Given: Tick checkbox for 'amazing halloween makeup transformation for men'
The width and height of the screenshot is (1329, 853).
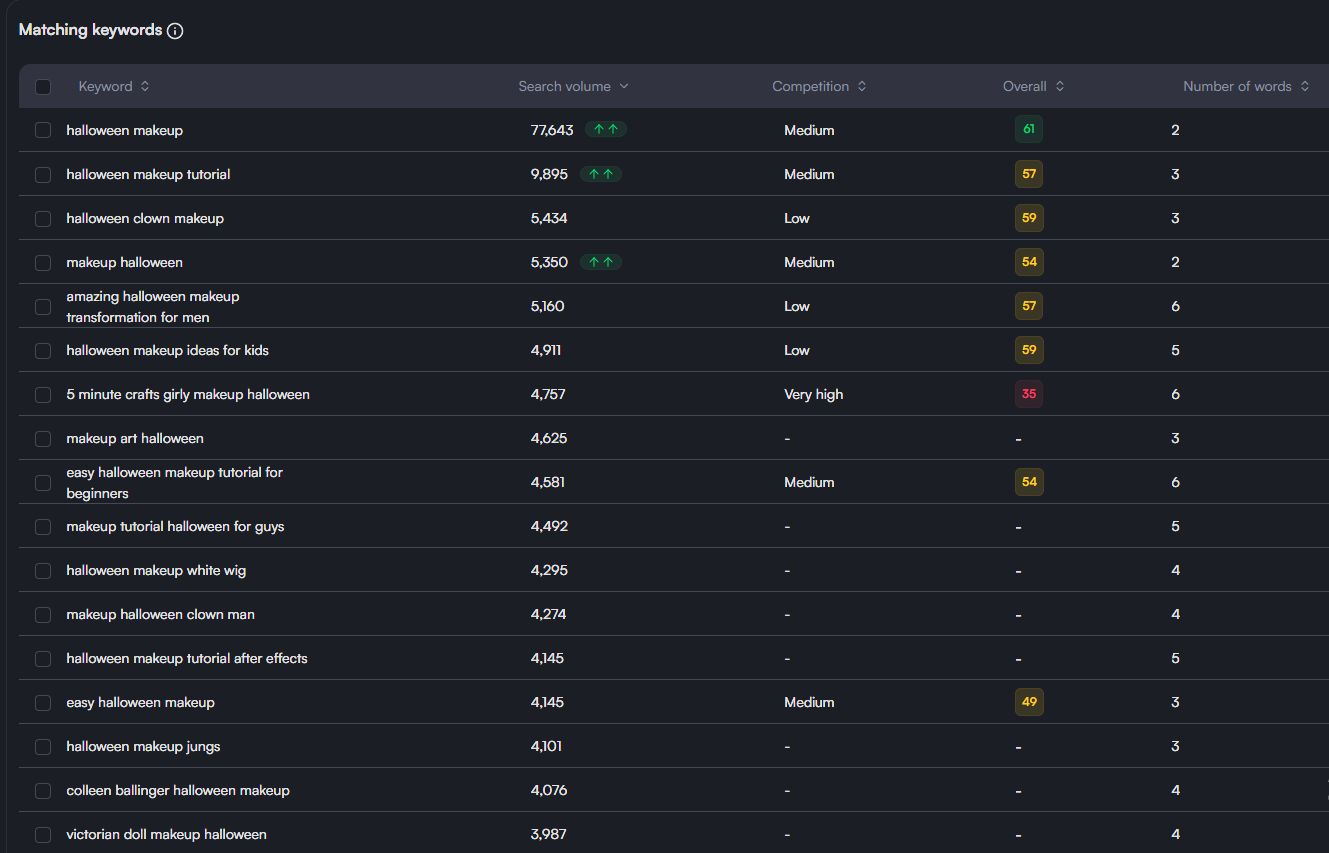Looking at the screenshot, I should point(43,307).
